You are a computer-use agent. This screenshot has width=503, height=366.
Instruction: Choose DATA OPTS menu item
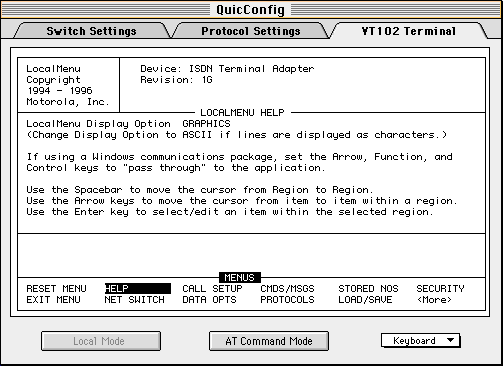[x=209, y=300]
